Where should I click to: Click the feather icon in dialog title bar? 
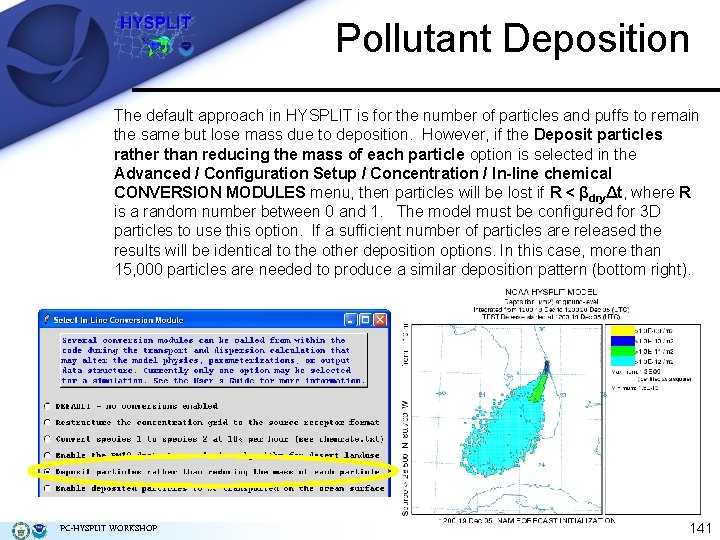click(46, 319)
